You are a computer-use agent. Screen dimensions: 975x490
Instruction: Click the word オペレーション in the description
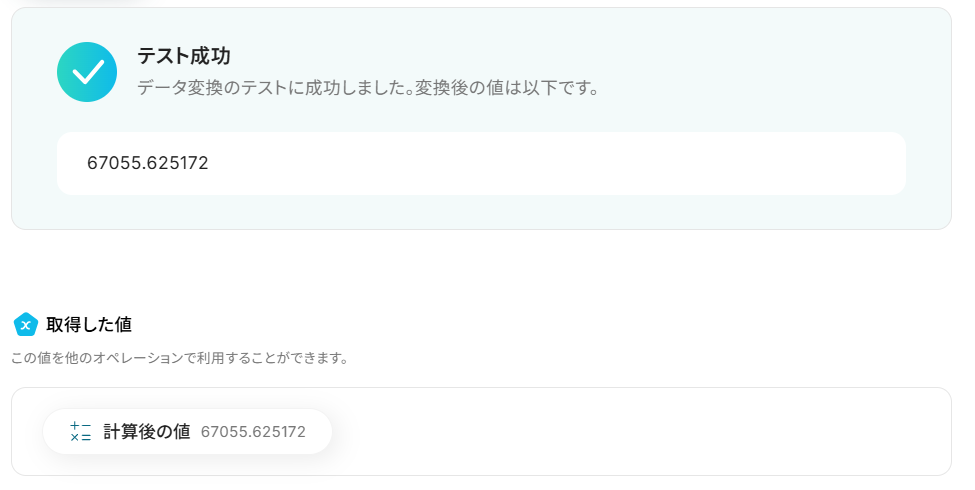138,357
